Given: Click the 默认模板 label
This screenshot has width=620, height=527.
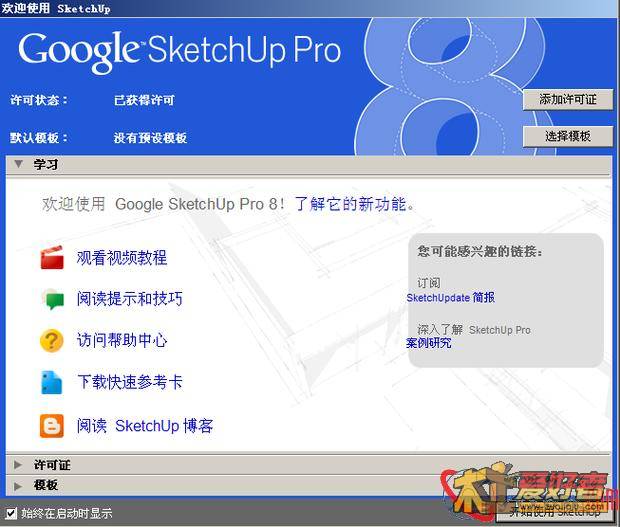Looking at the screenshot, I should [x=39, y=138].
